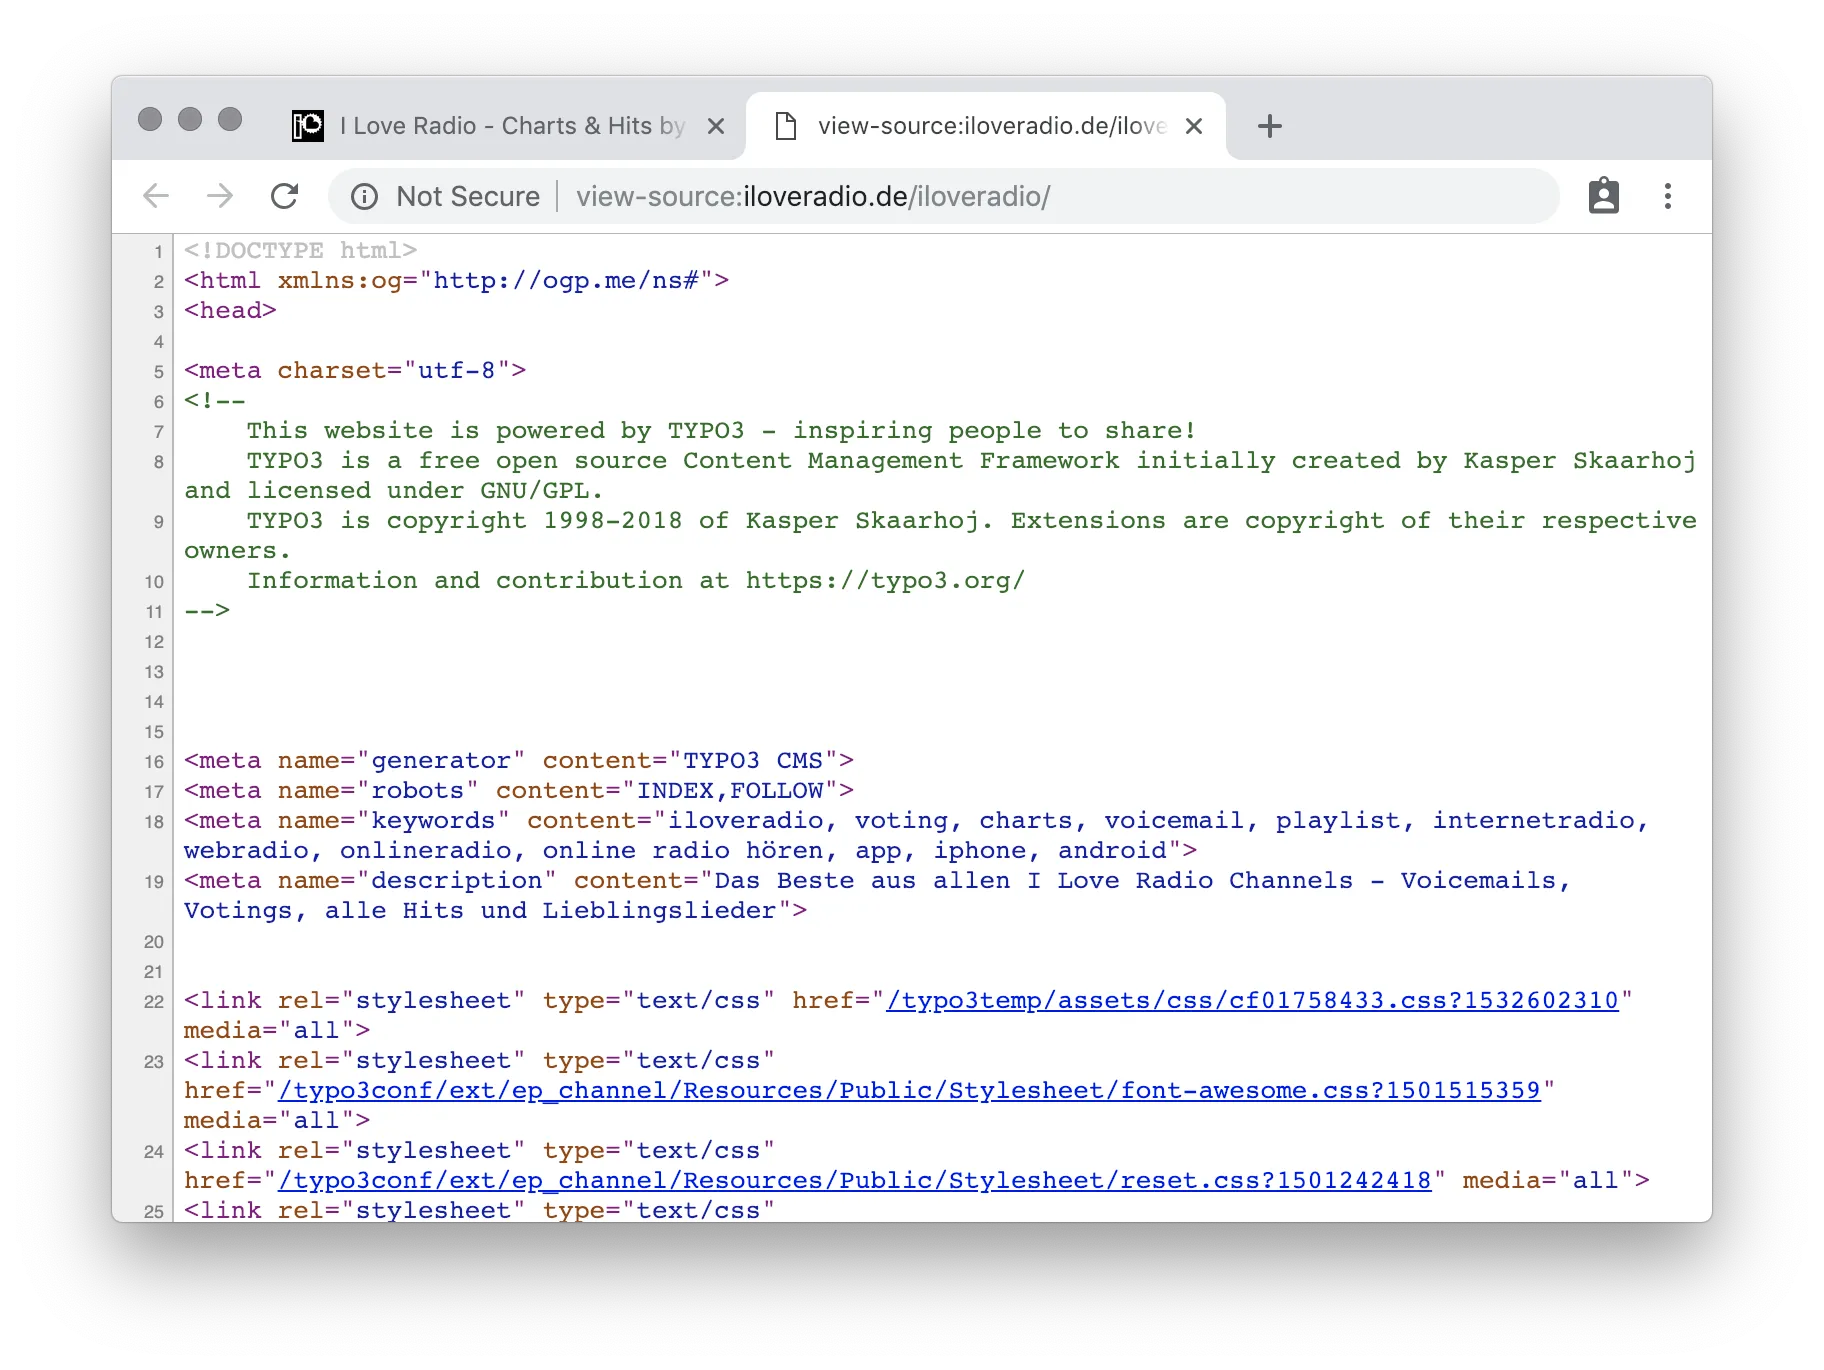Image resolution: width=1824 pixels, height=1370 pixels.
Task: Click the keywords meta tag line
Action: (x=916, y=835)
